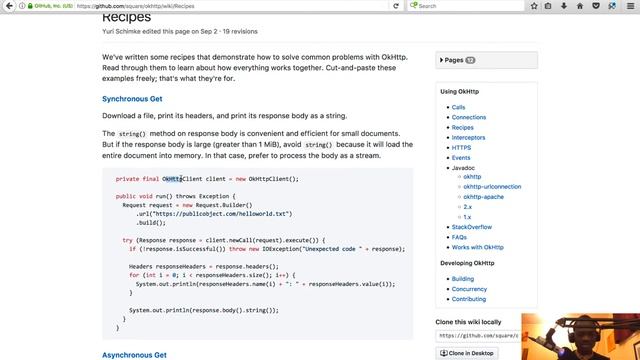The width and height of the screenshot is (640, 360).
Task: Open the bookmarks list icon
Action: point(548,6)
